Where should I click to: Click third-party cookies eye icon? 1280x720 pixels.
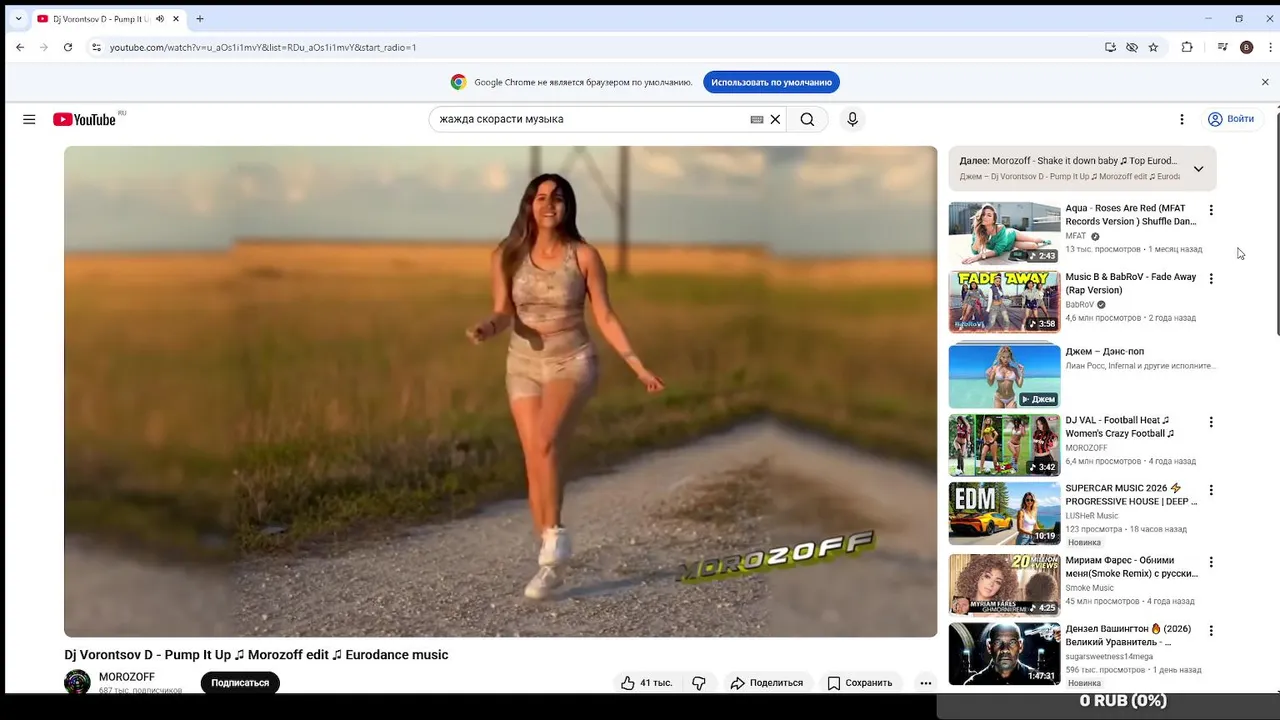[1132, 47]
